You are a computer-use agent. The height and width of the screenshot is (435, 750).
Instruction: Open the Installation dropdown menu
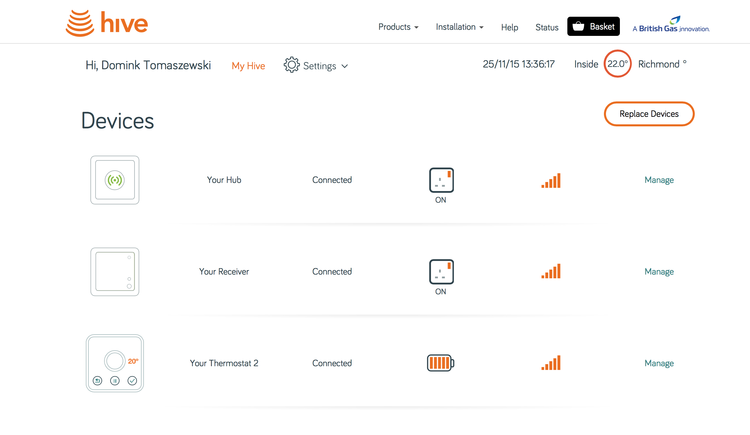click(459, 27)
